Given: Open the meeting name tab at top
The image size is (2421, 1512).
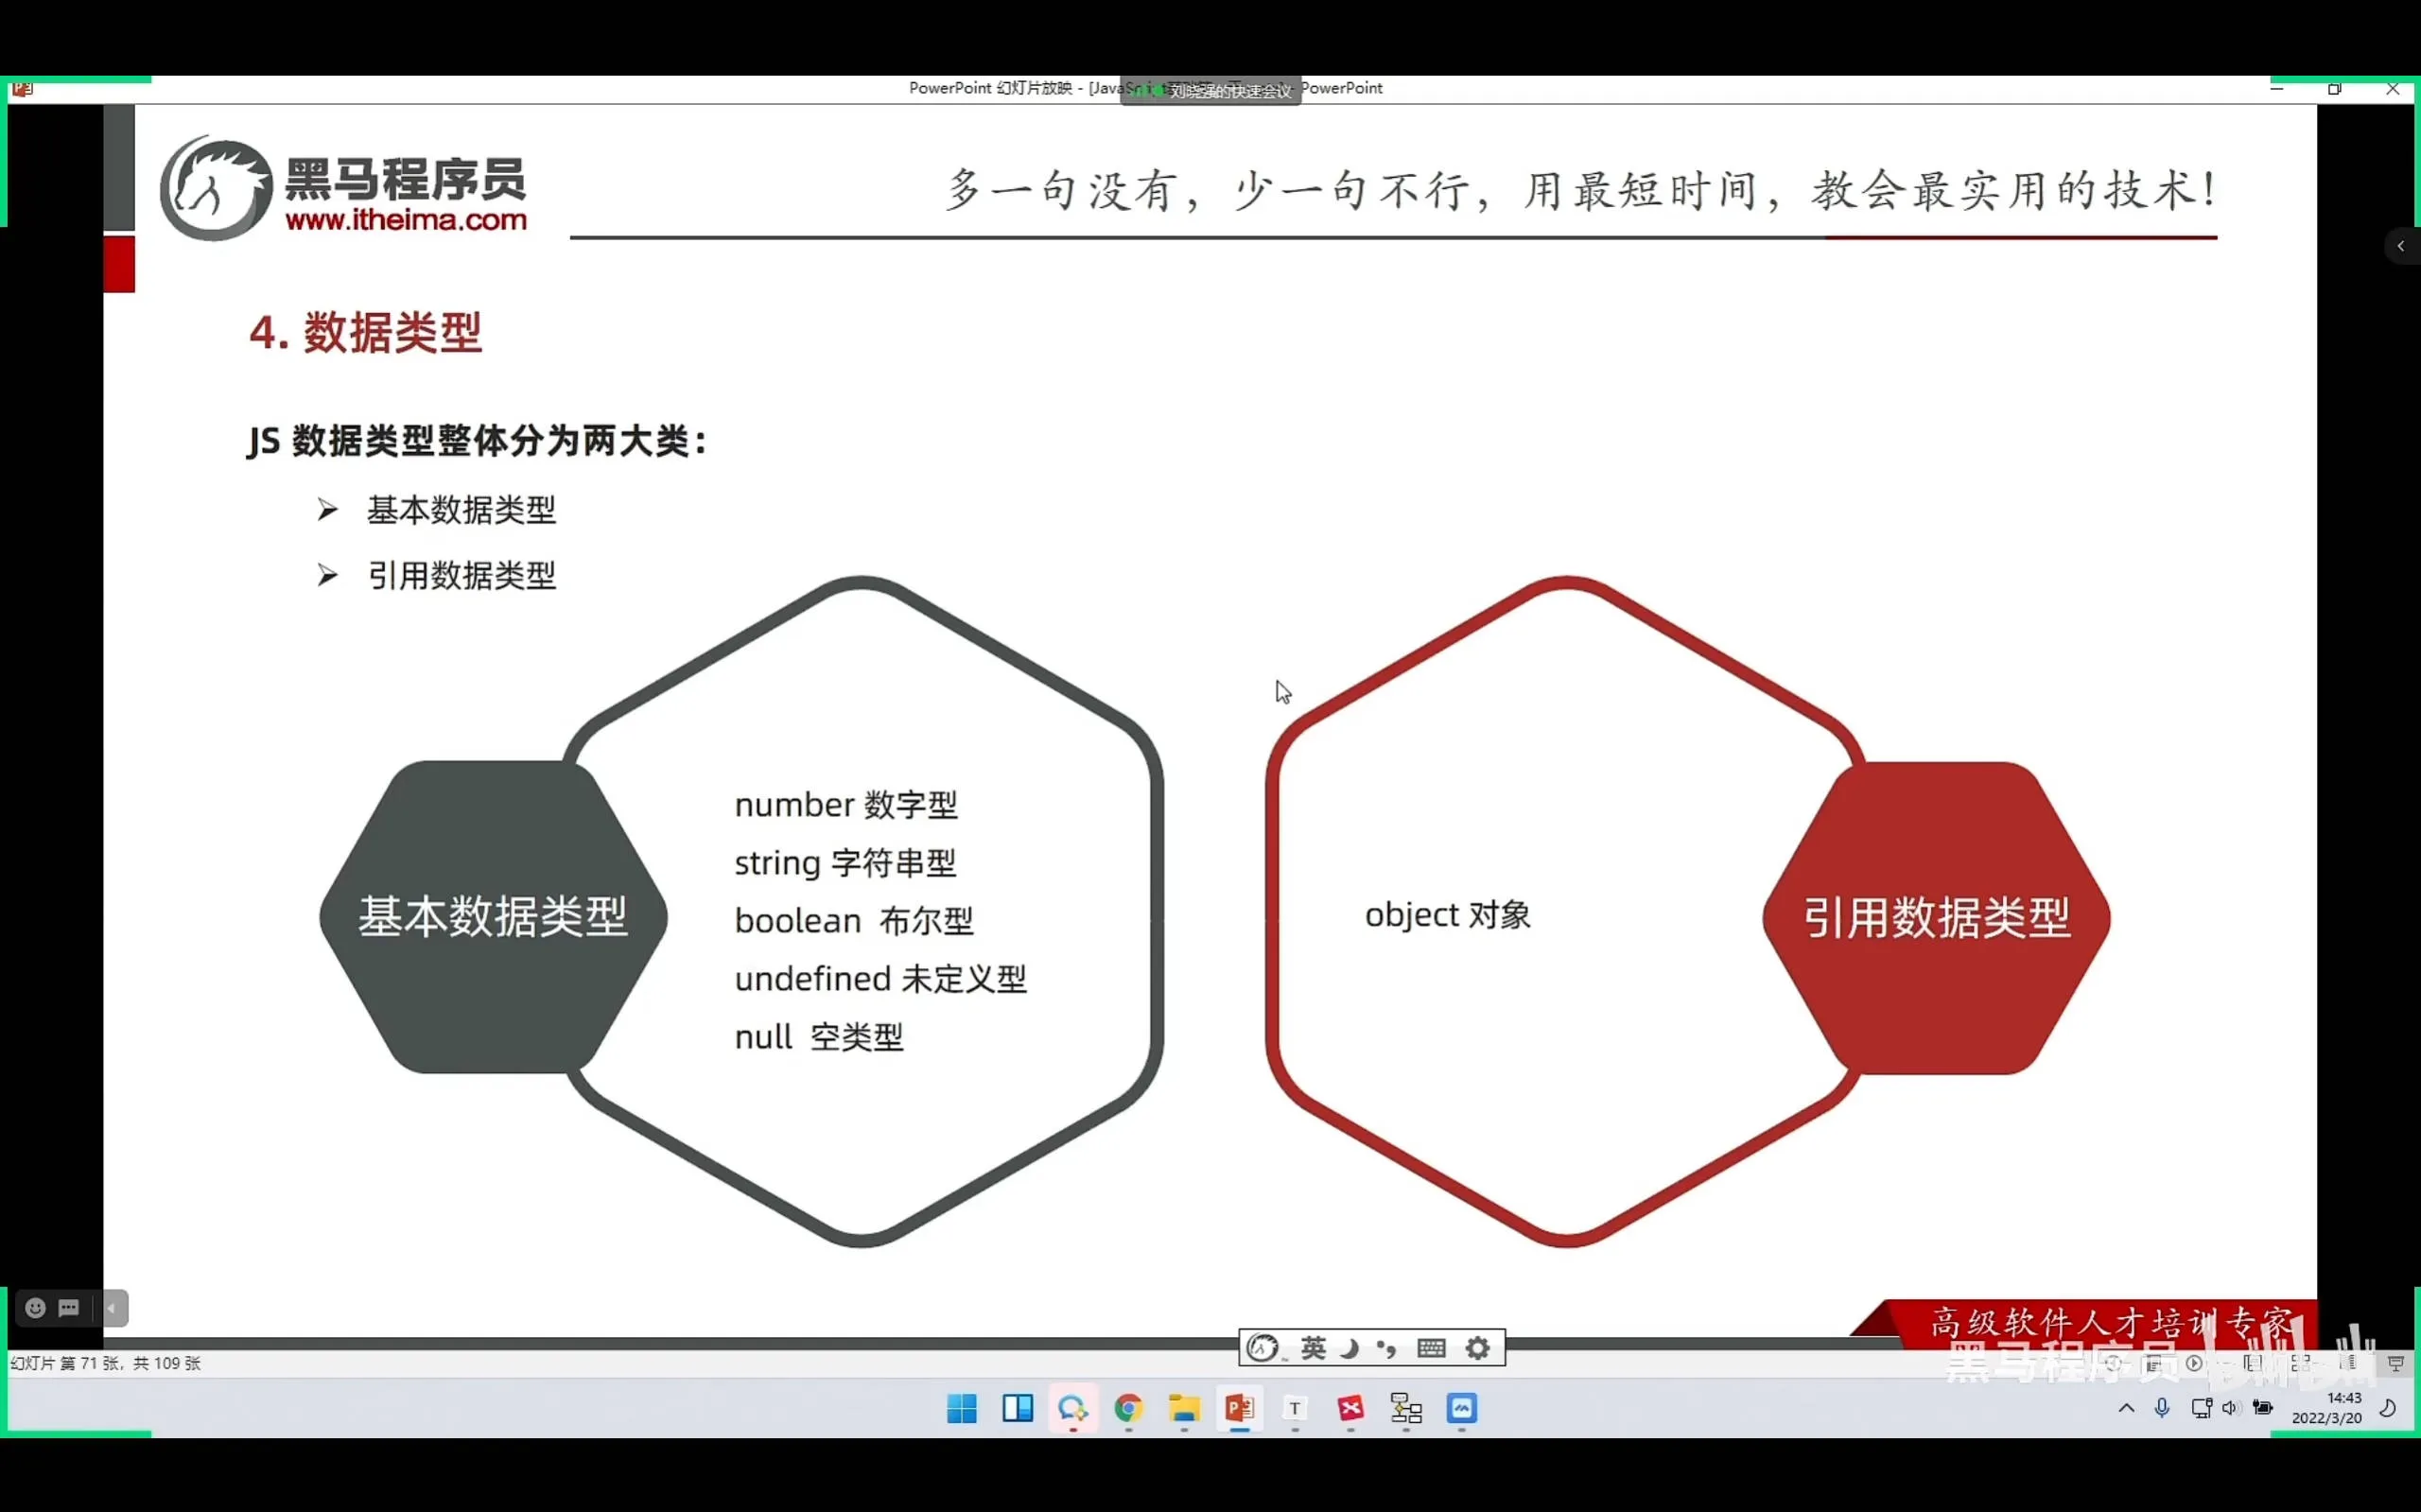Looking at the screenshot, I should click(1211, 90).
